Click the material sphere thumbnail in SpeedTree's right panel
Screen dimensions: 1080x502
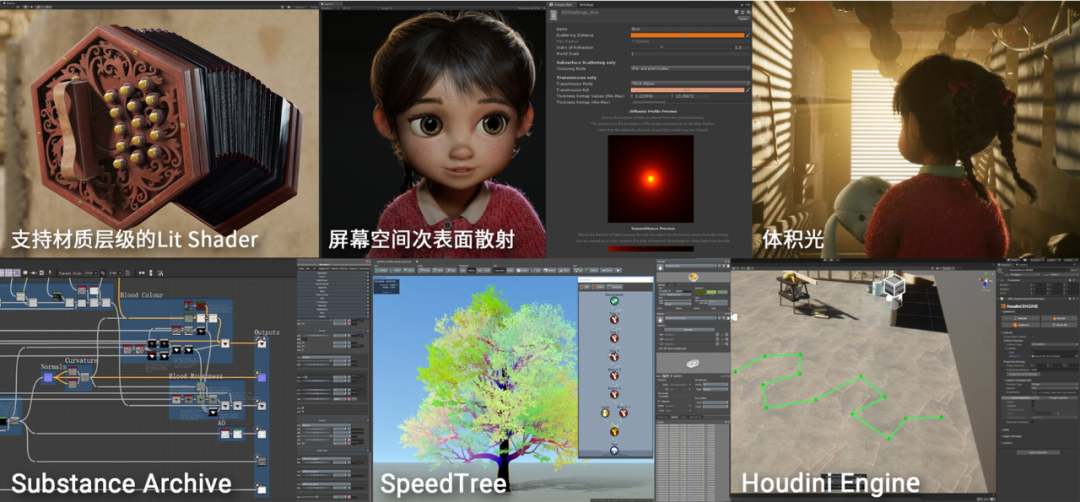coord(694,277)
